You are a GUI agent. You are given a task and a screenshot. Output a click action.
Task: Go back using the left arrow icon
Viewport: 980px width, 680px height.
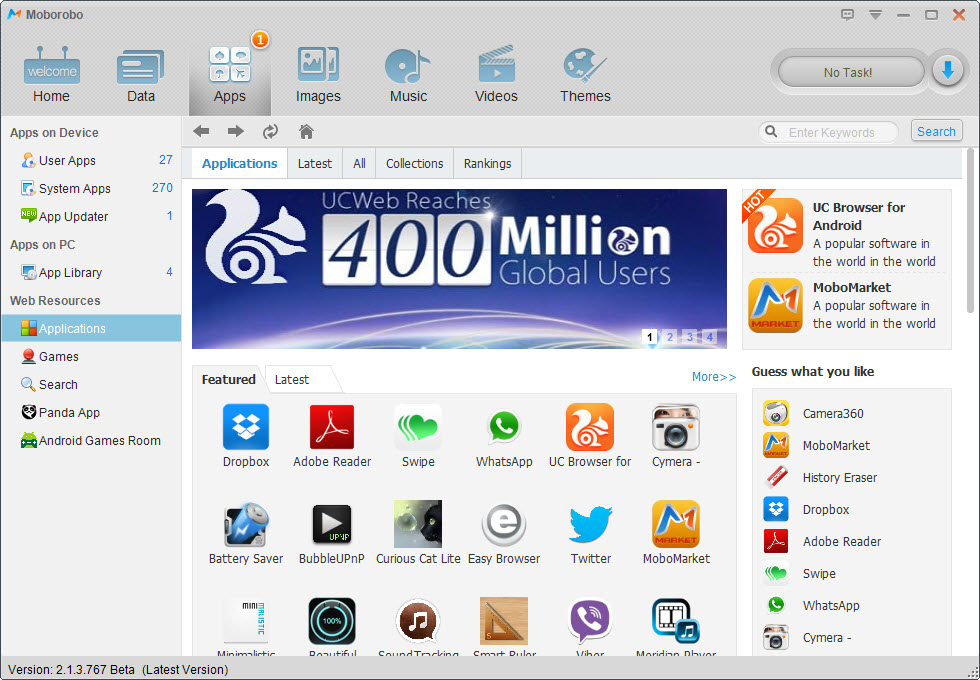[x=201, y=132]
